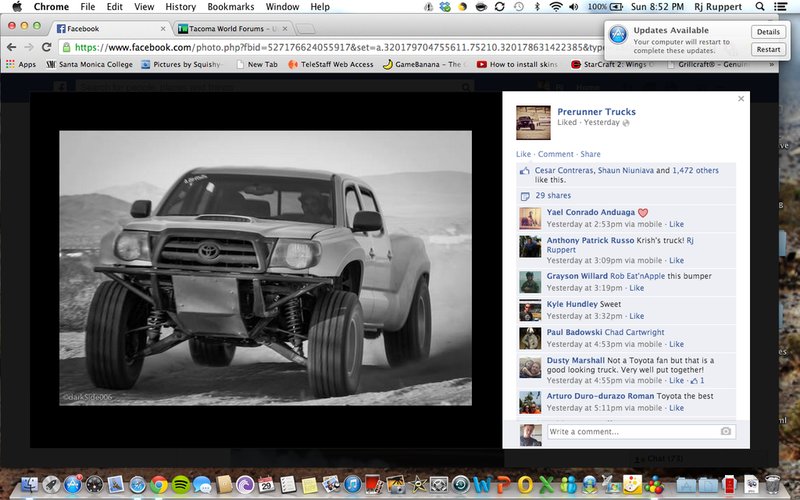Open TeleStaff Web Access bookmark

click(331, 64)
